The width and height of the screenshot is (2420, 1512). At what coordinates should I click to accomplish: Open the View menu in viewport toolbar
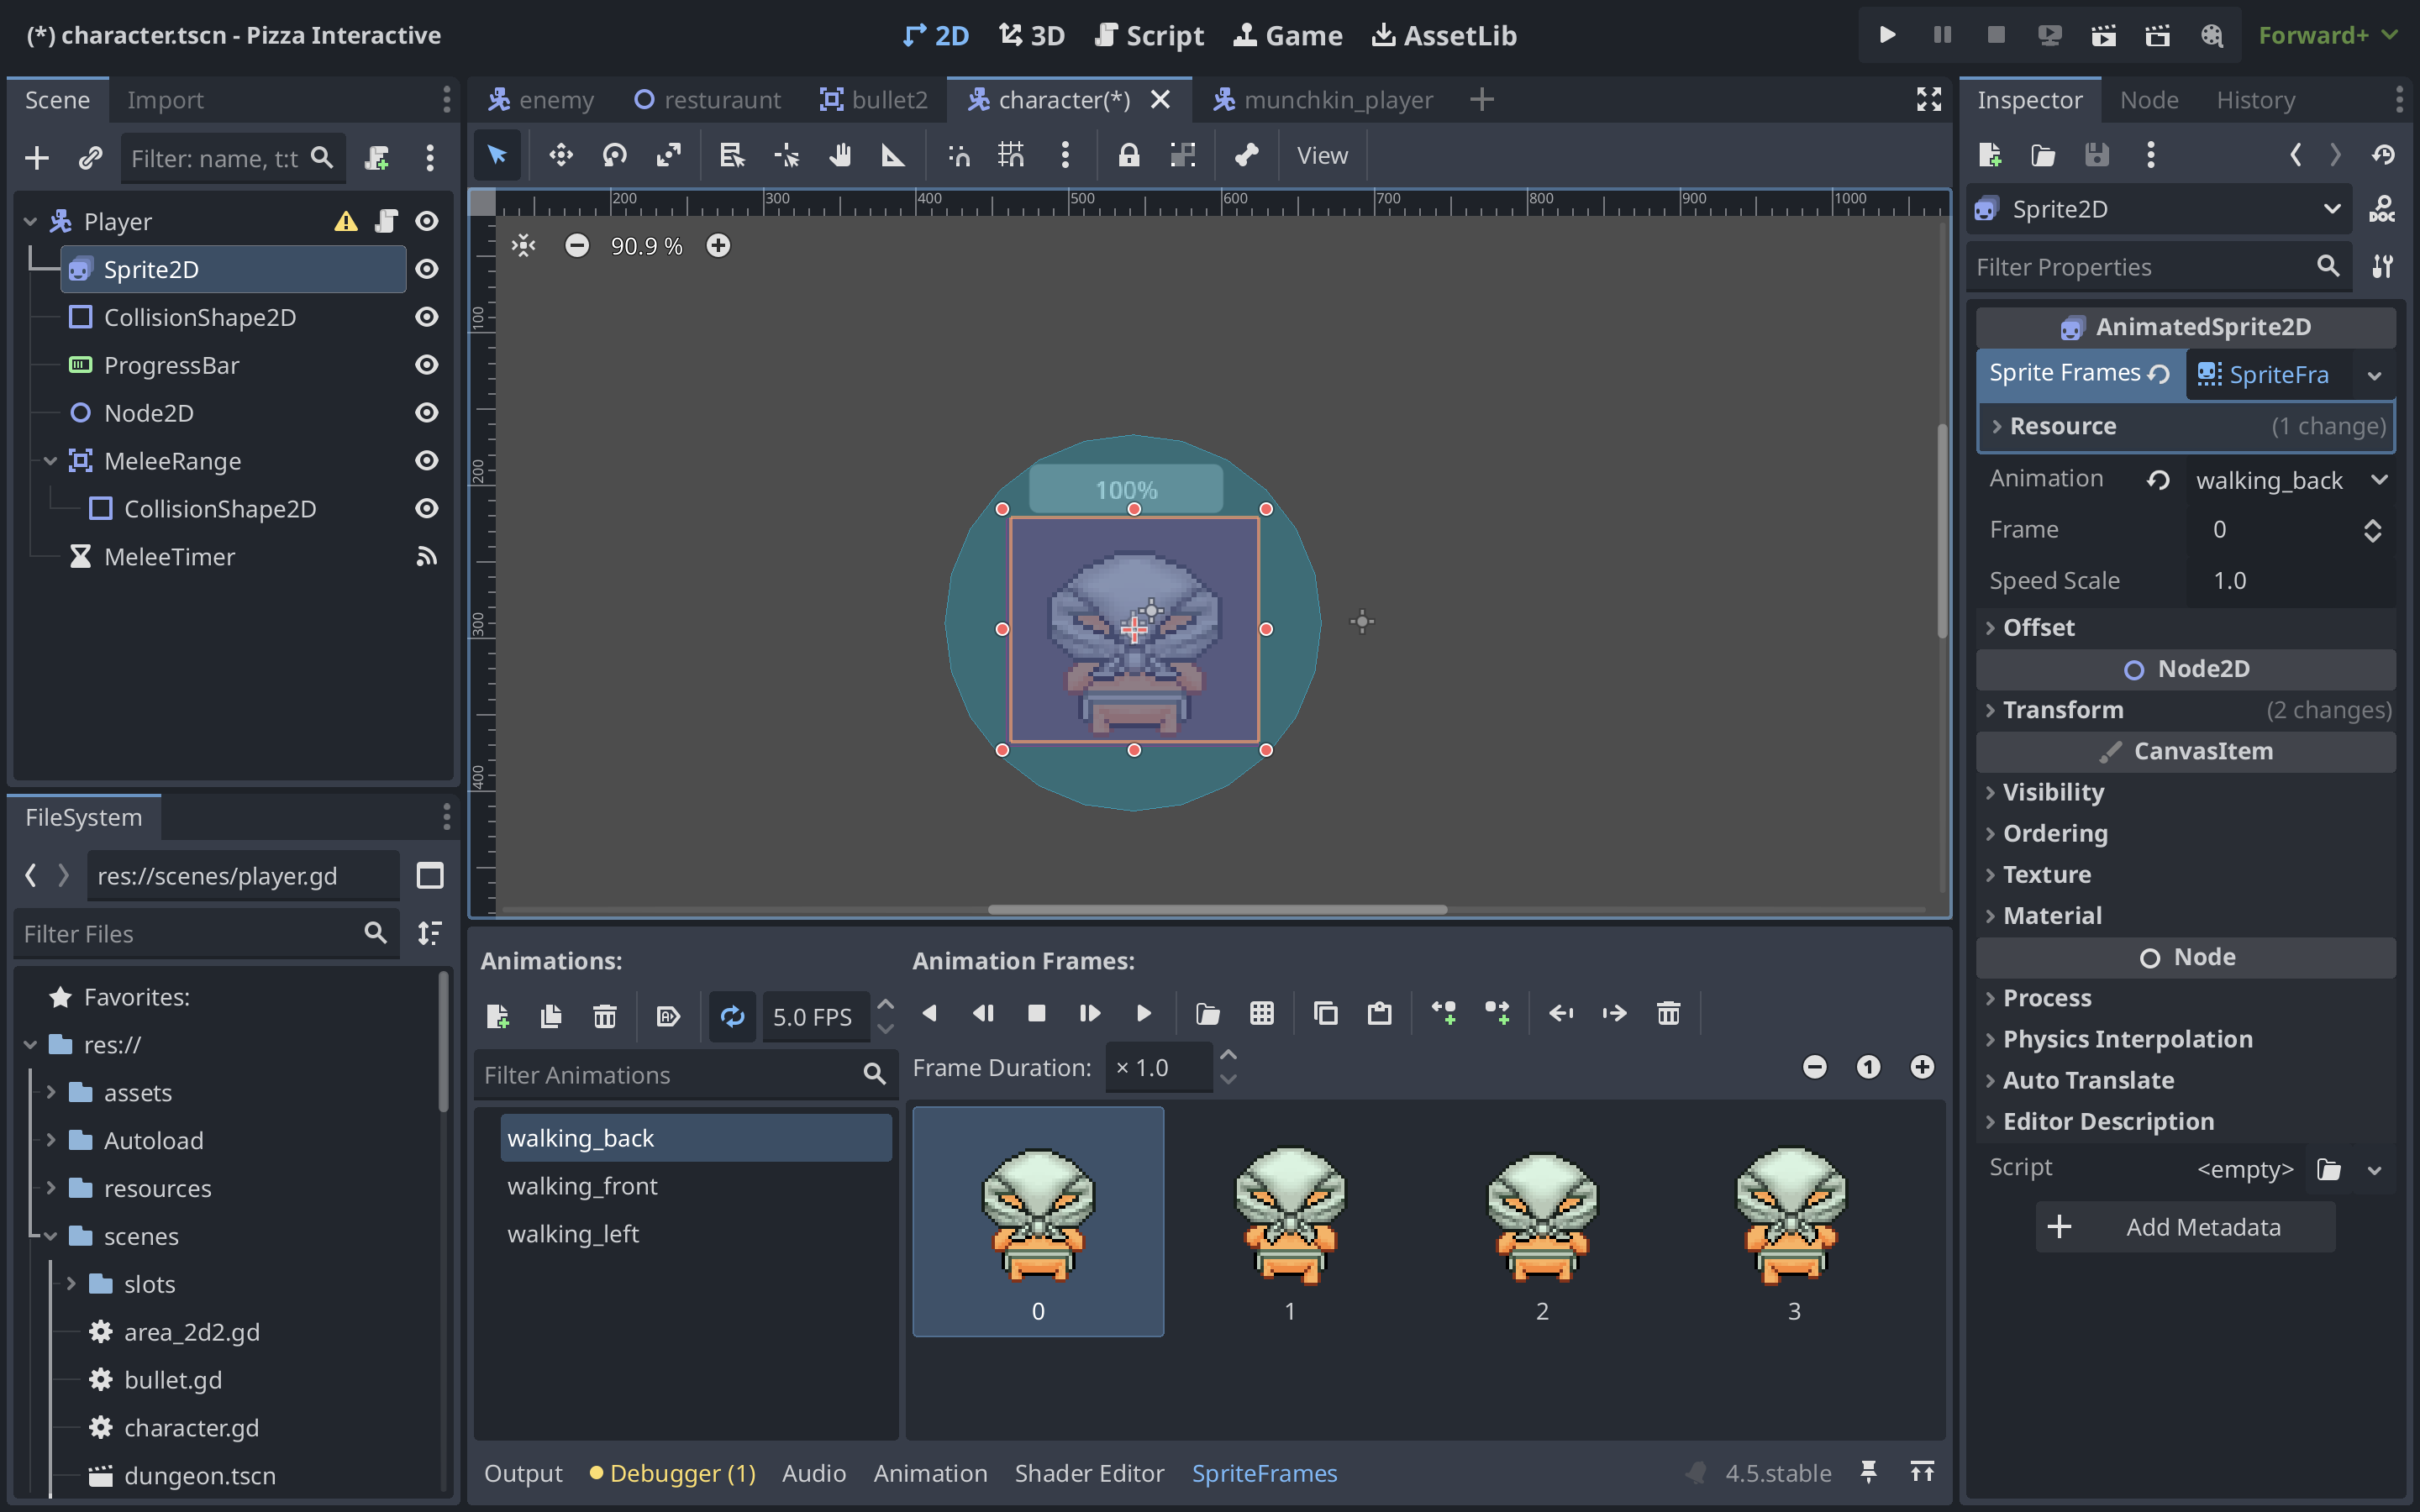pyautogui.click(x=1322, y=155)
